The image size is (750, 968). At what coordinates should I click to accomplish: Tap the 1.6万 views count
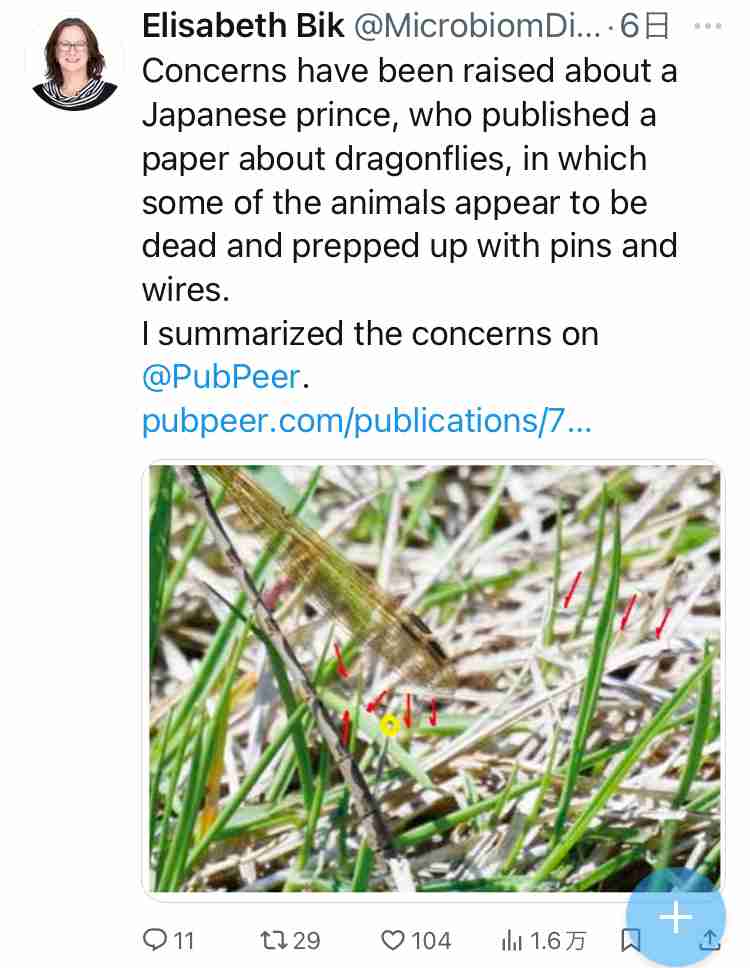[x=558, y=940]
